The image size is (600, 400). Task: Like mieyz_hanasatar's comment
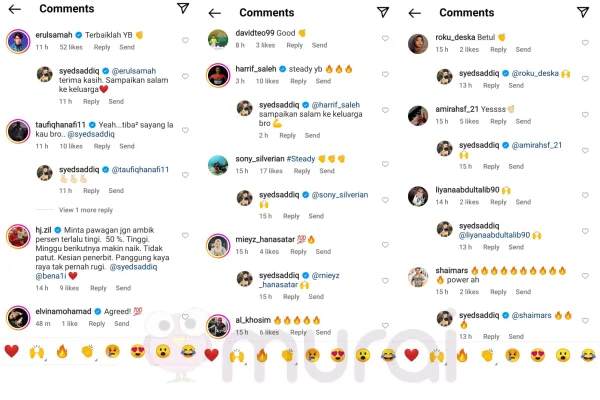(x=385, y=245)
